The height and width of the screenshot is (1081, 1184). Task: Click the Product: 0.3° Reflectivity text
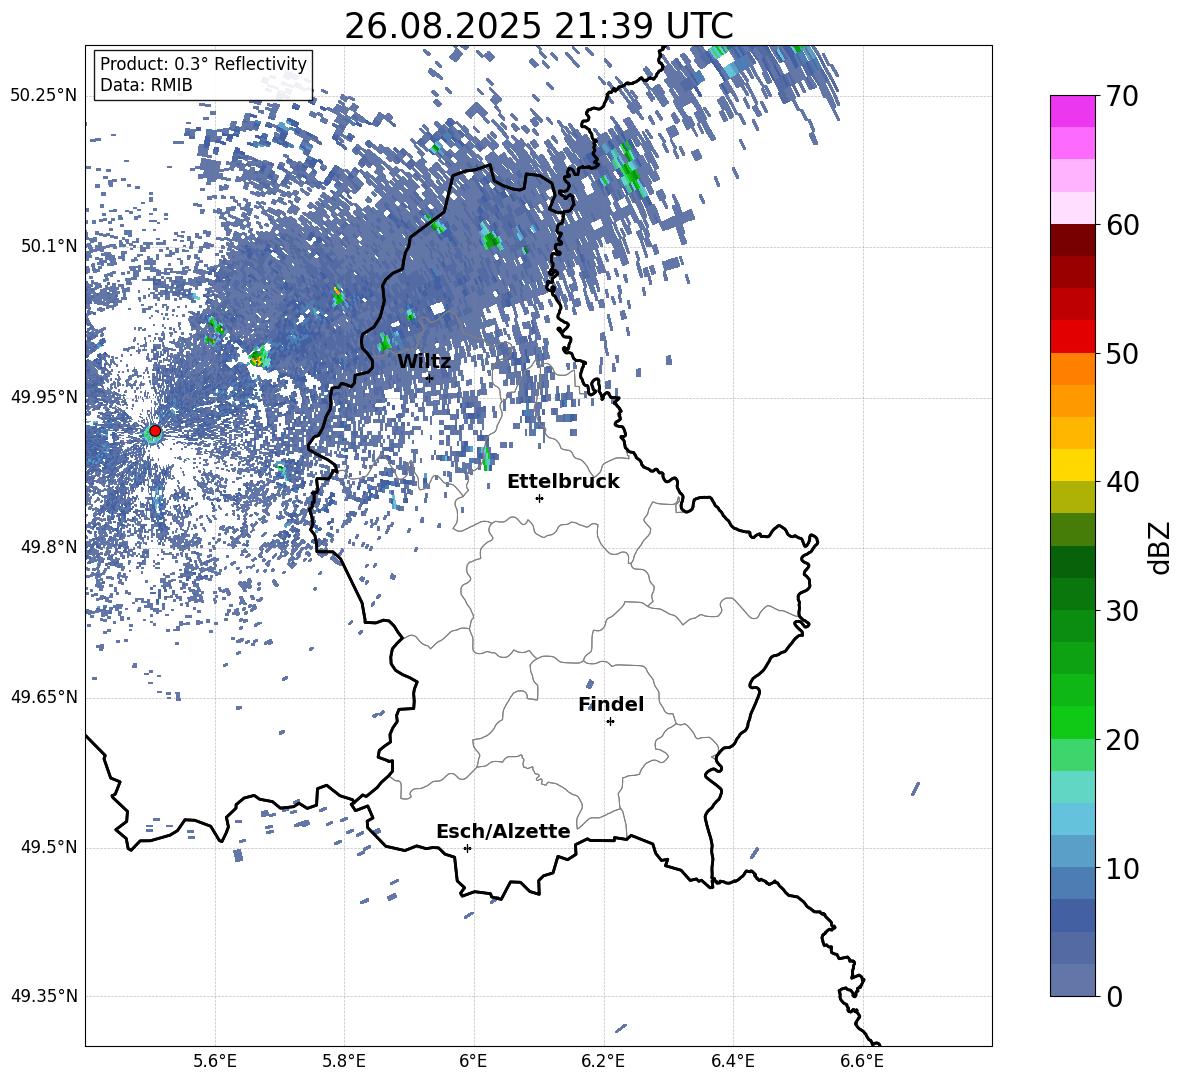[x=203, y=64]
